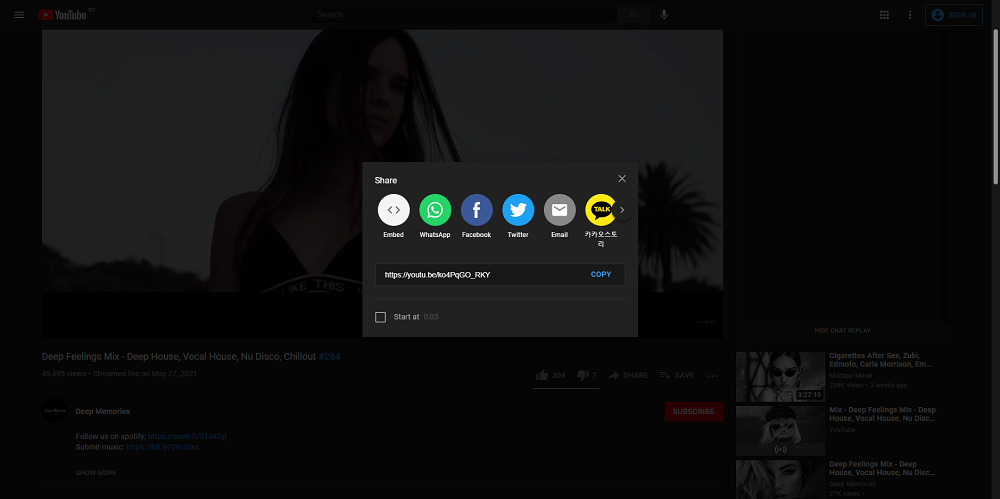Share video to Facebook

[476, 210]
